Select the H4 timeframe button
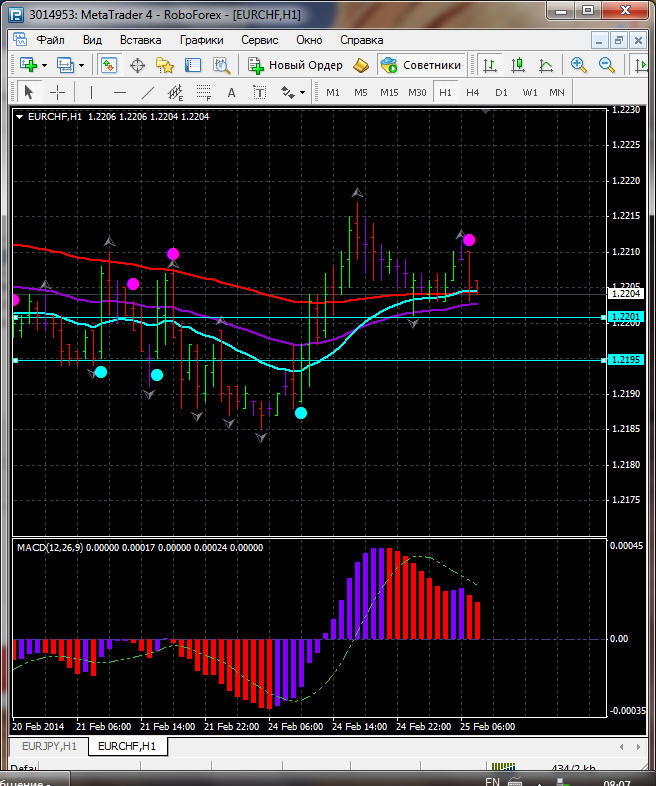Image resolution: width=656 pixels, height=786 pixels. (x=473, y=92)
